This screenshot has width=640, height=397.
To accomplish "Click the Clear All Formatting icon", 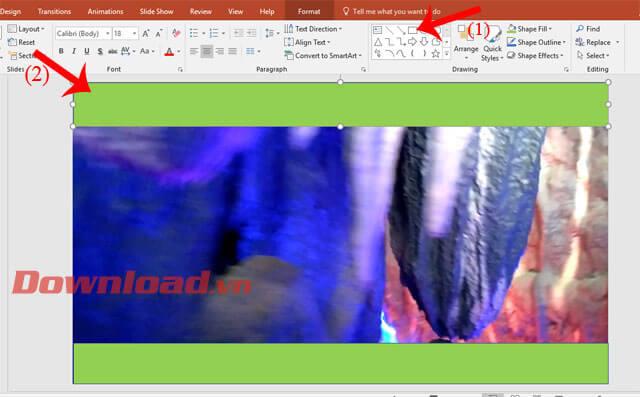I will click(x=176, y=33).
